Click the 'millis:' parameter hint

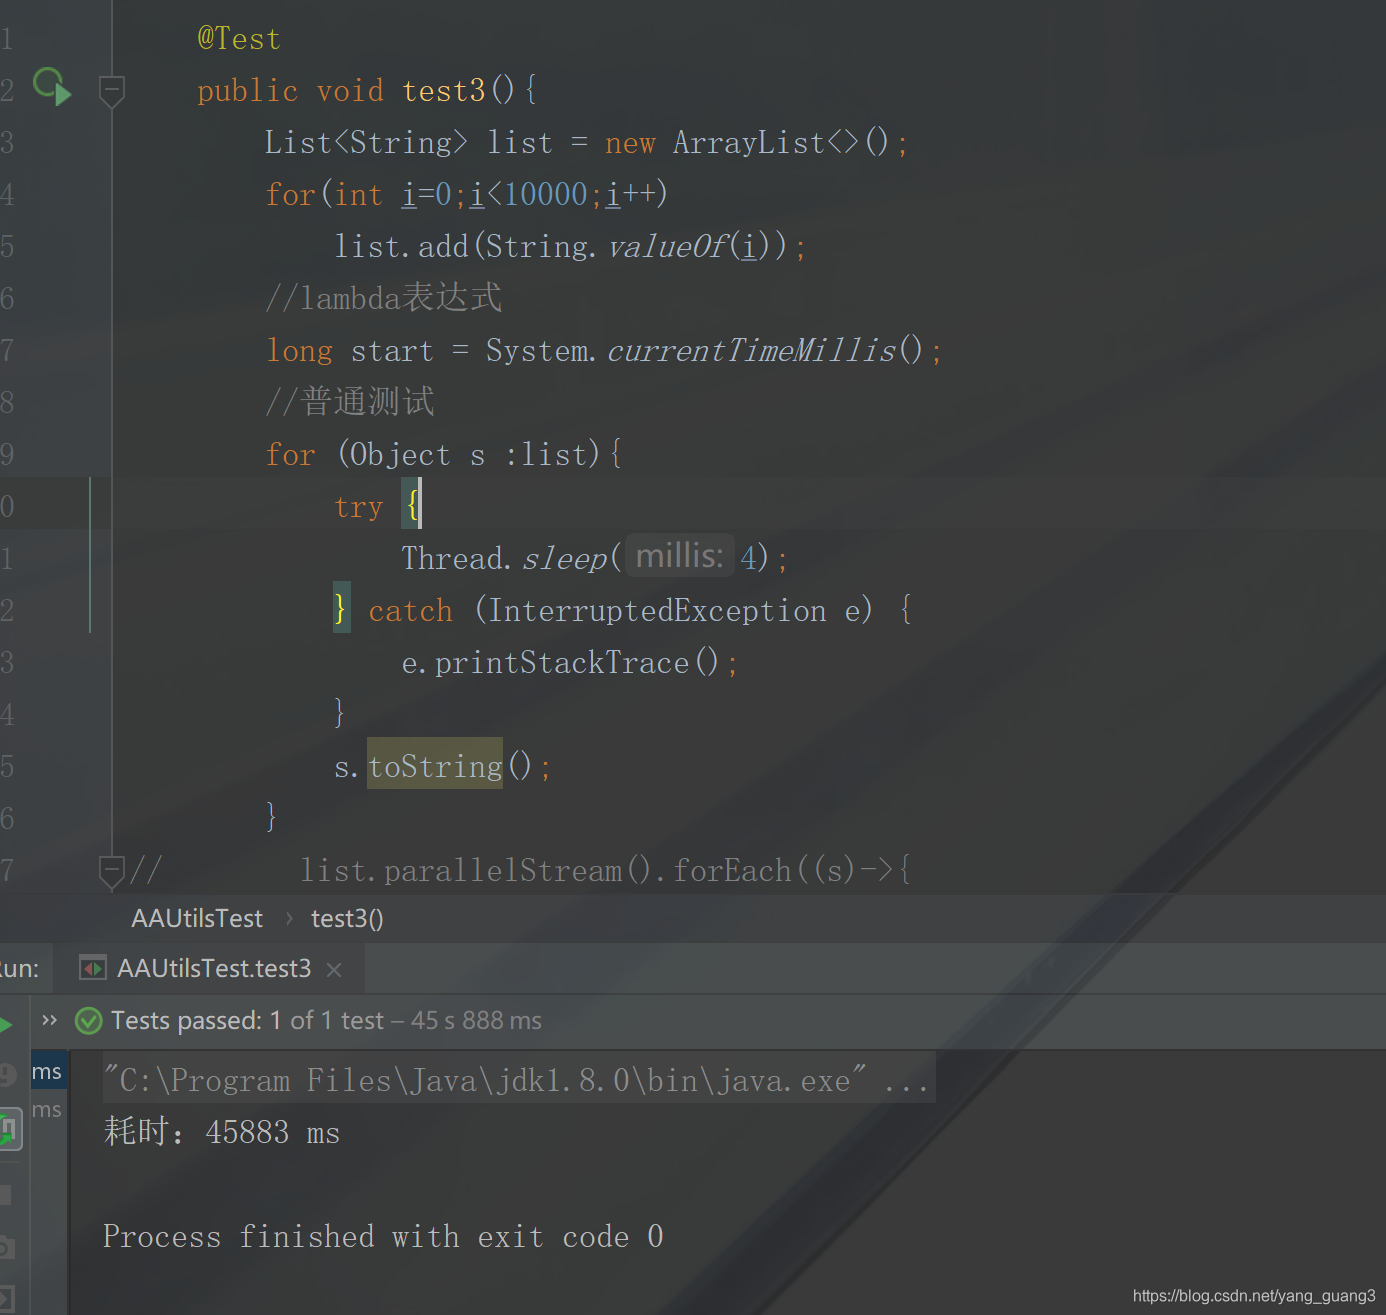point(680,555)
